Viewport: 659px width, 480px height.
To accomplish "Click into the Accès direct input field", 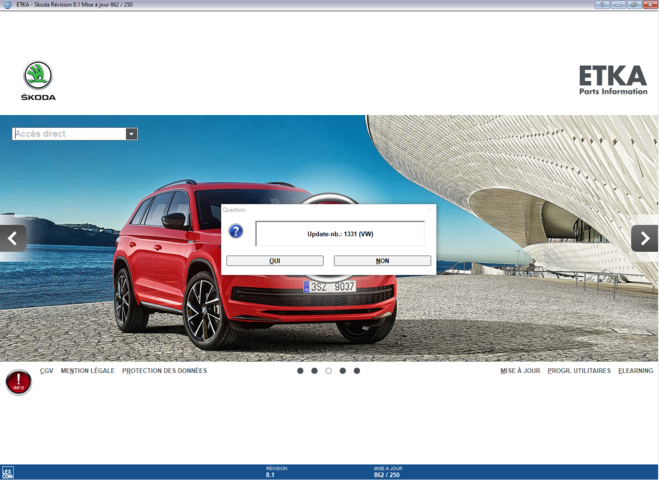I will click(69, 134).
